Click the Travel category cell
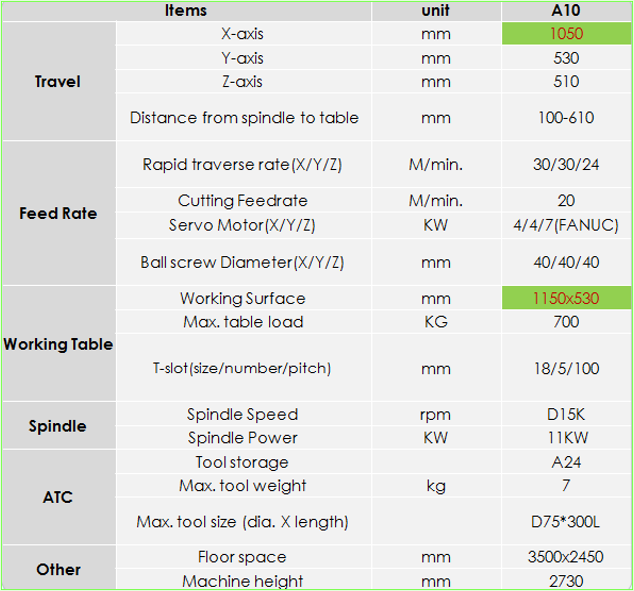 pos(59,81)
